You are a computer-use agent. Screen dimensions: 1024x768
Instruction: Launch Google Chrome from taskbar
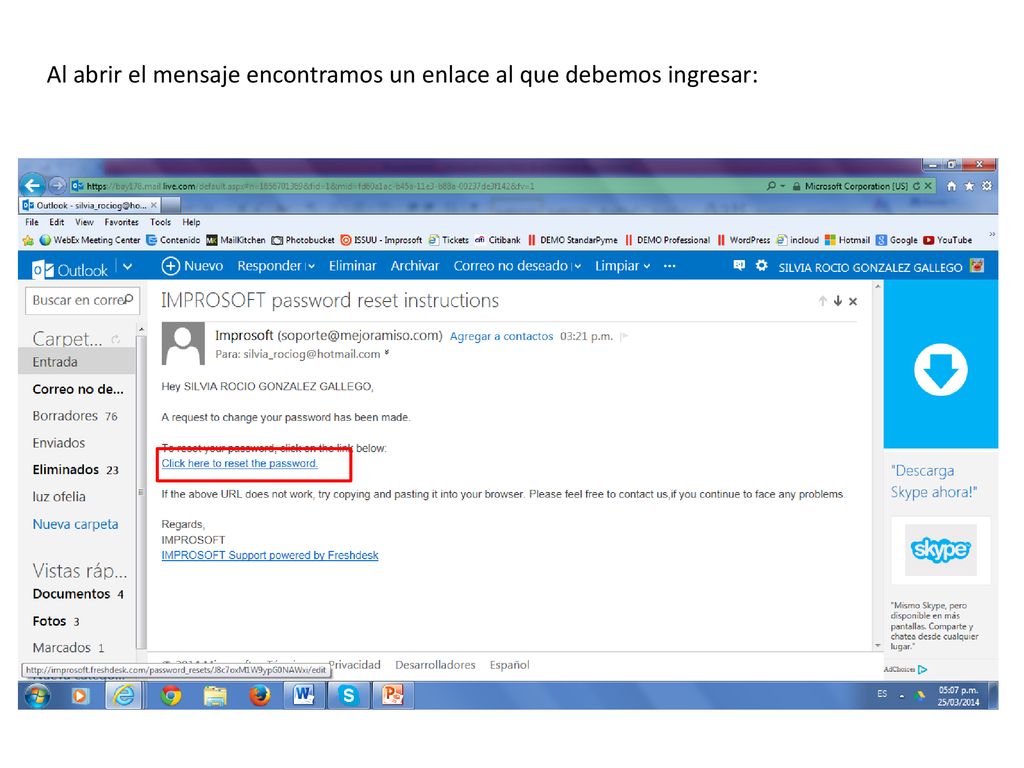tap(170, 696)
